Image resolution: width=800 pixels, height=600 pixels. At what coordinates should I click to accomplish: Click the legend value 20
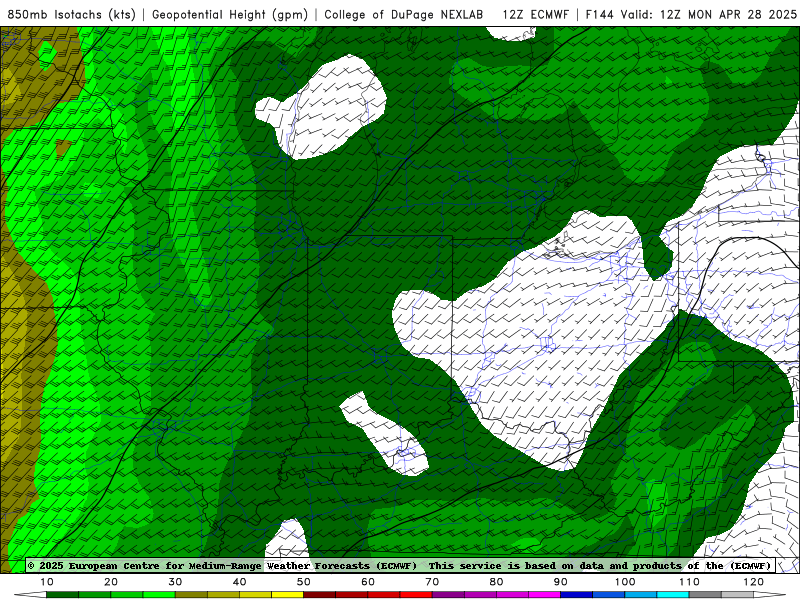[x=111, y=582]
